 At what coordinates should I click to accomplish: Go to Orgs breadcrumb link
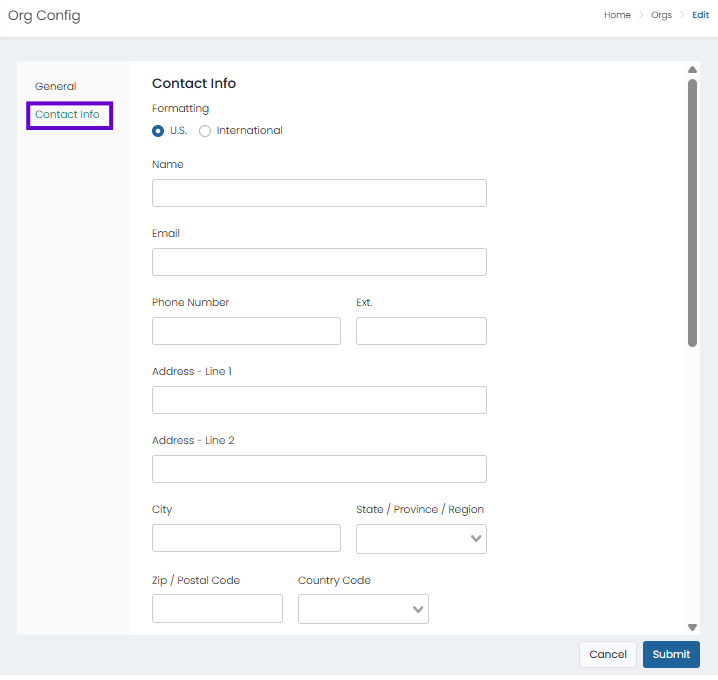pyautogui.click(x=661, y=15)
